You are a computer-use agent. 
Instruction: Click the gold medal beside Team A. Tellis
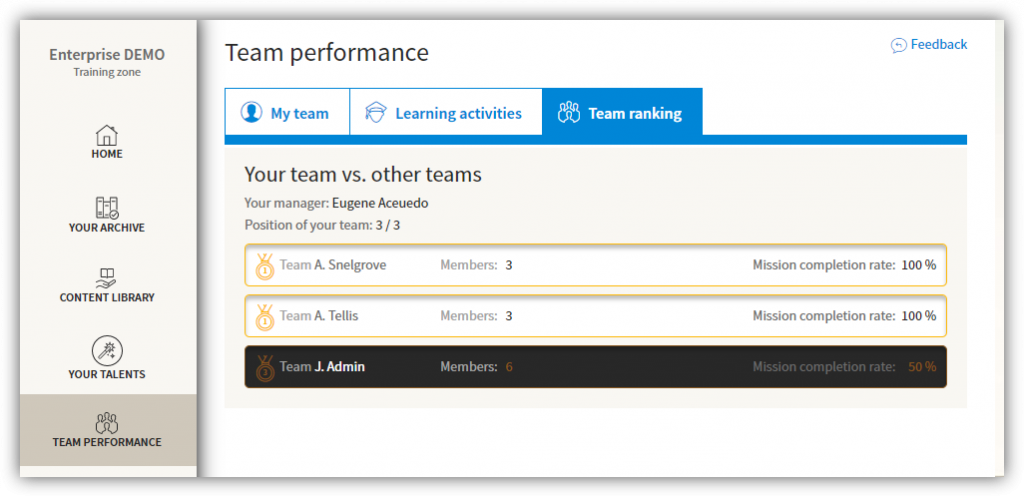pyautogui.click(x=265, y=317)
